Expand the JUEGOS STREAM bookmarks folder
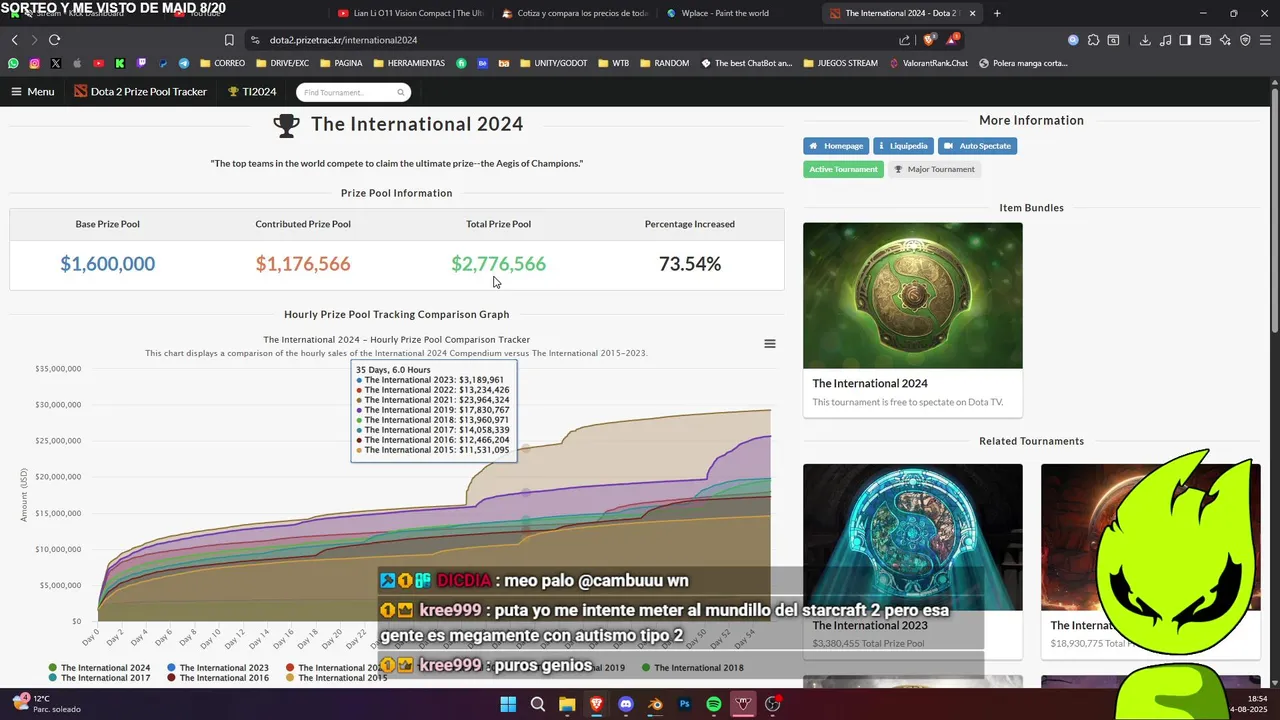1280x720 pixels. (x=840, y=63)
